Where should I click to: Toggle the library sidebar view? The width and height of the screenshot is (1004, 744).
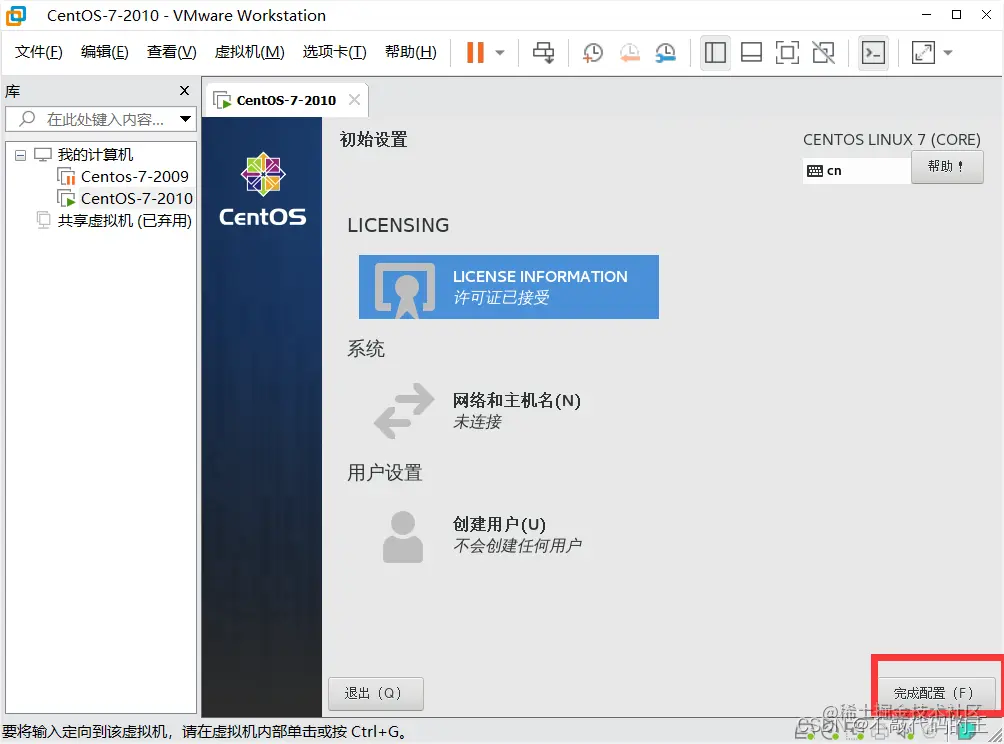pos(715,53)
